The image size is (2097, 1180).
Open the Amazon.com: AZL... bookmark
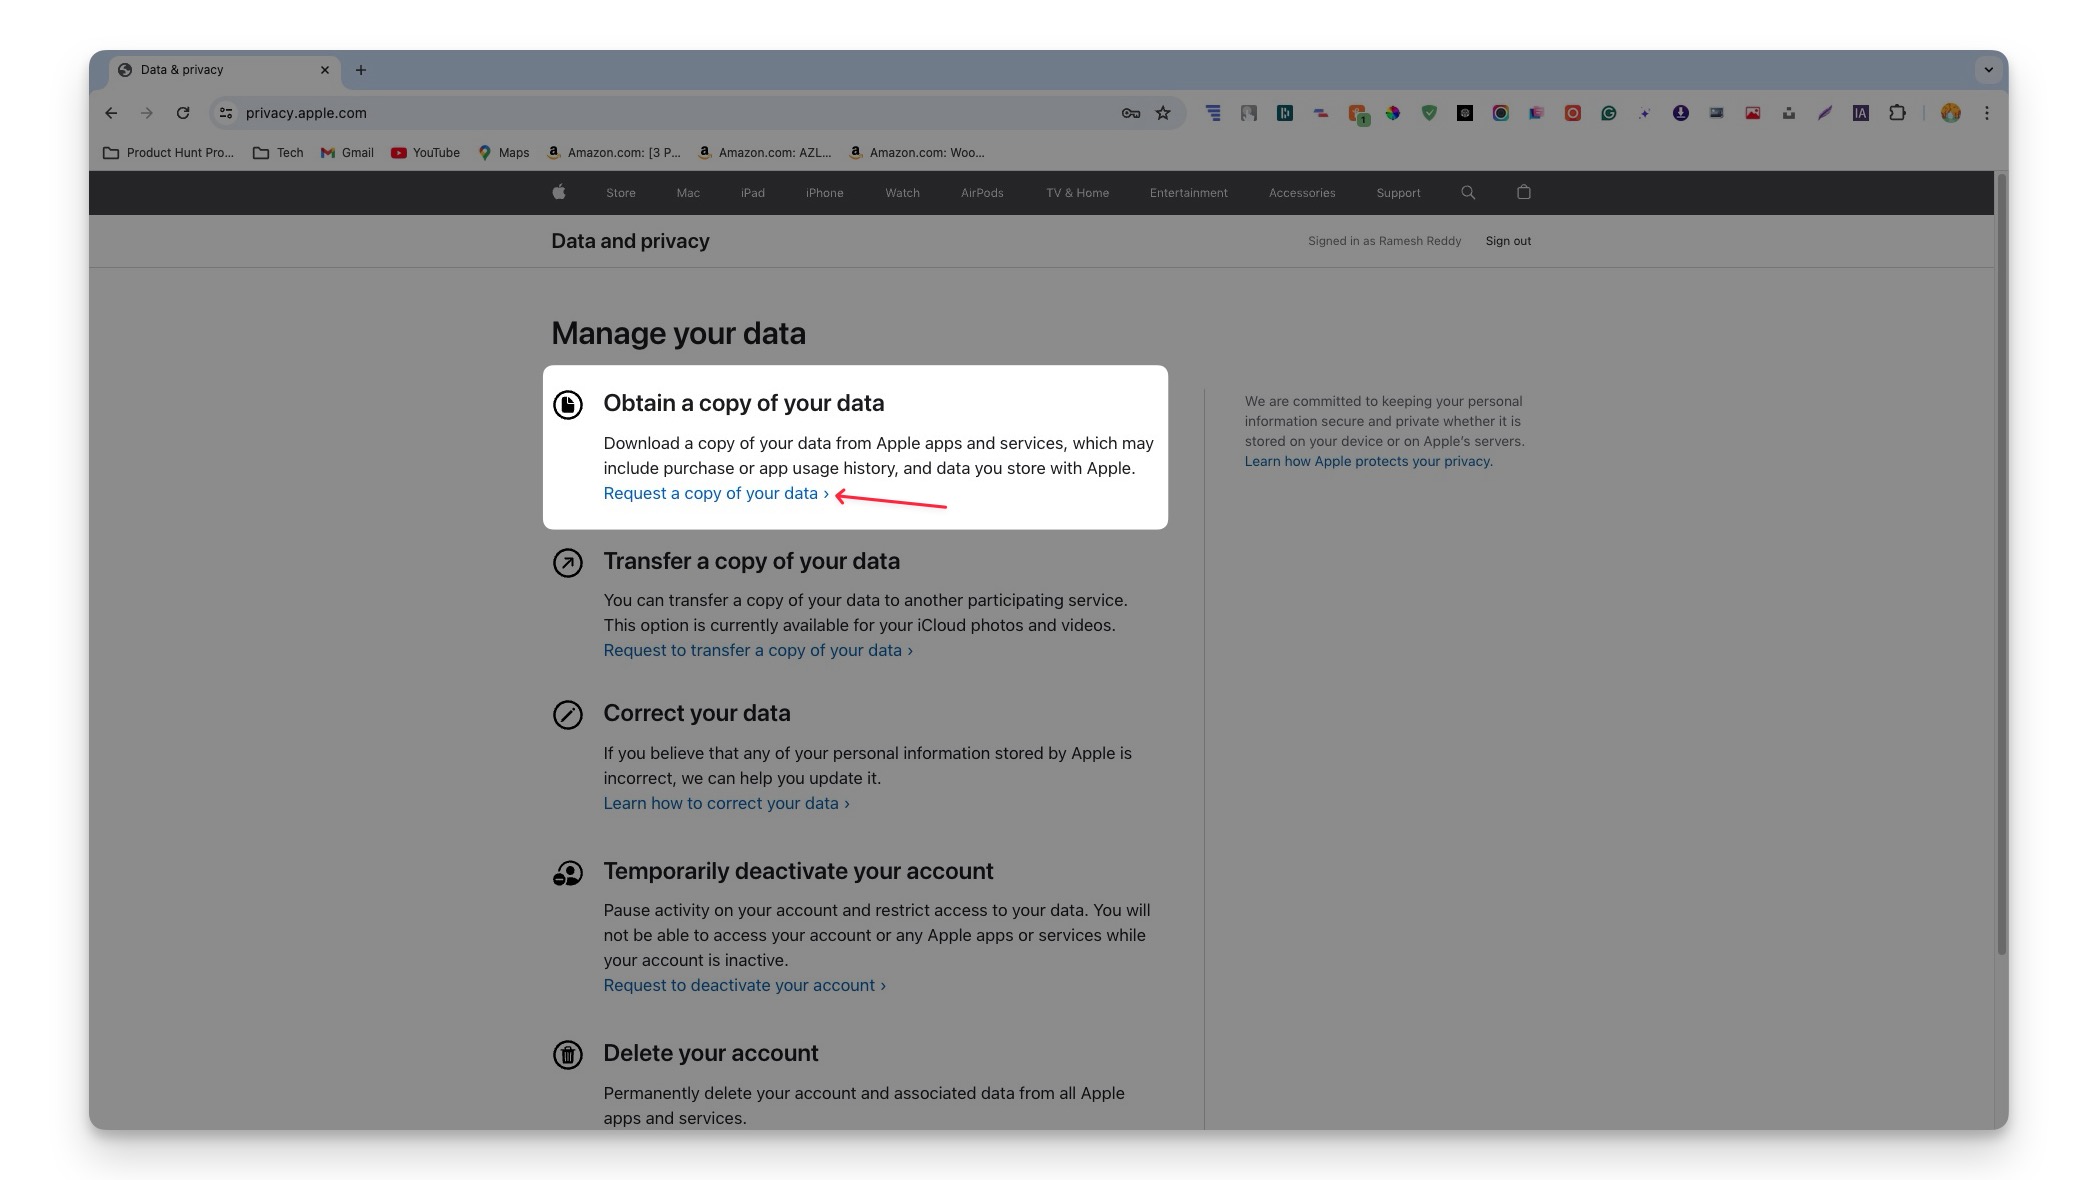765,153
